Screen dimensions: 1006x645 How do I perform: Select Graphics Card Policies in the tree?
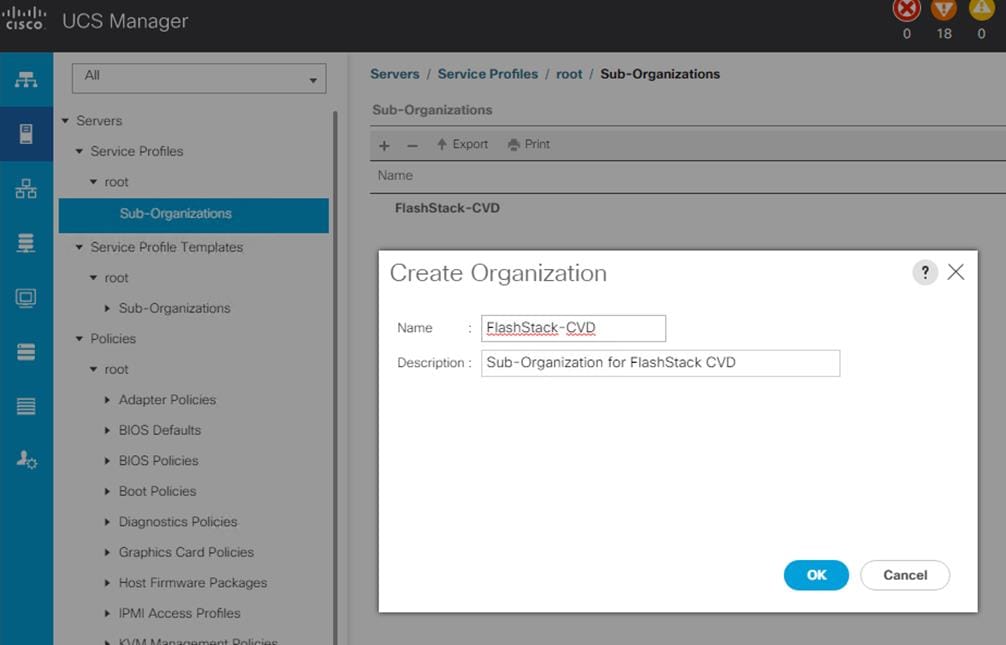click(187, 553)
